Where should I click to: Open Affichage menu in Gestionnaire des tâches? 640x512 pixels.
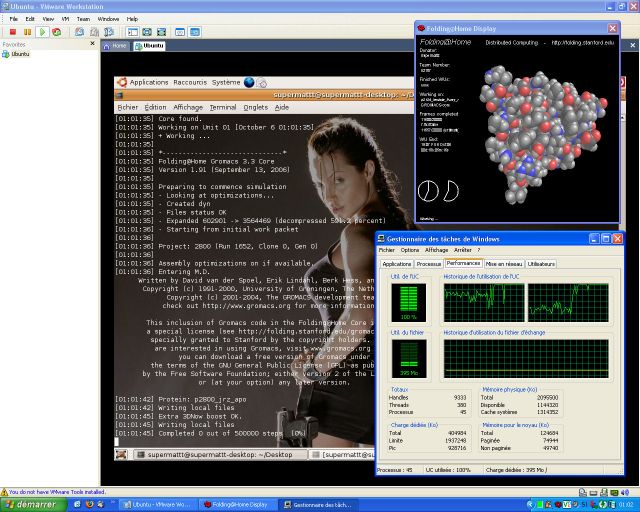[436, 250]
